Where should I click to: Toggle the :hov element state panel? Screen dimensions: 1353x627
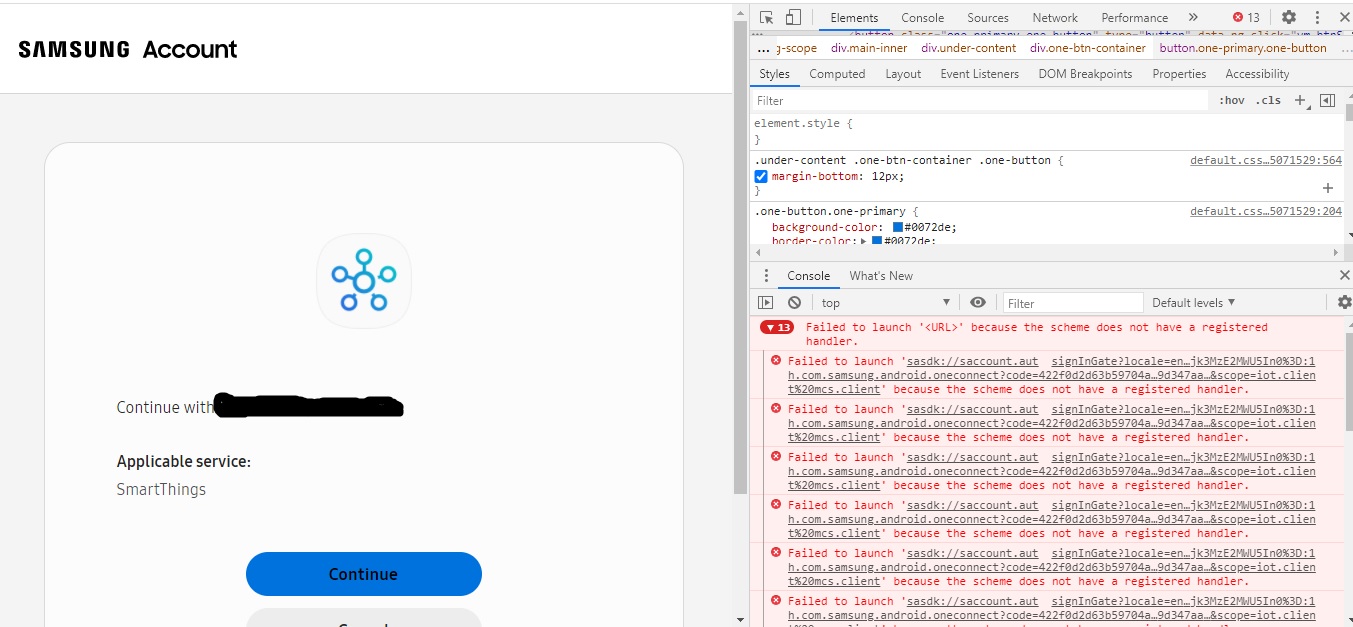tap(1231, 100)
